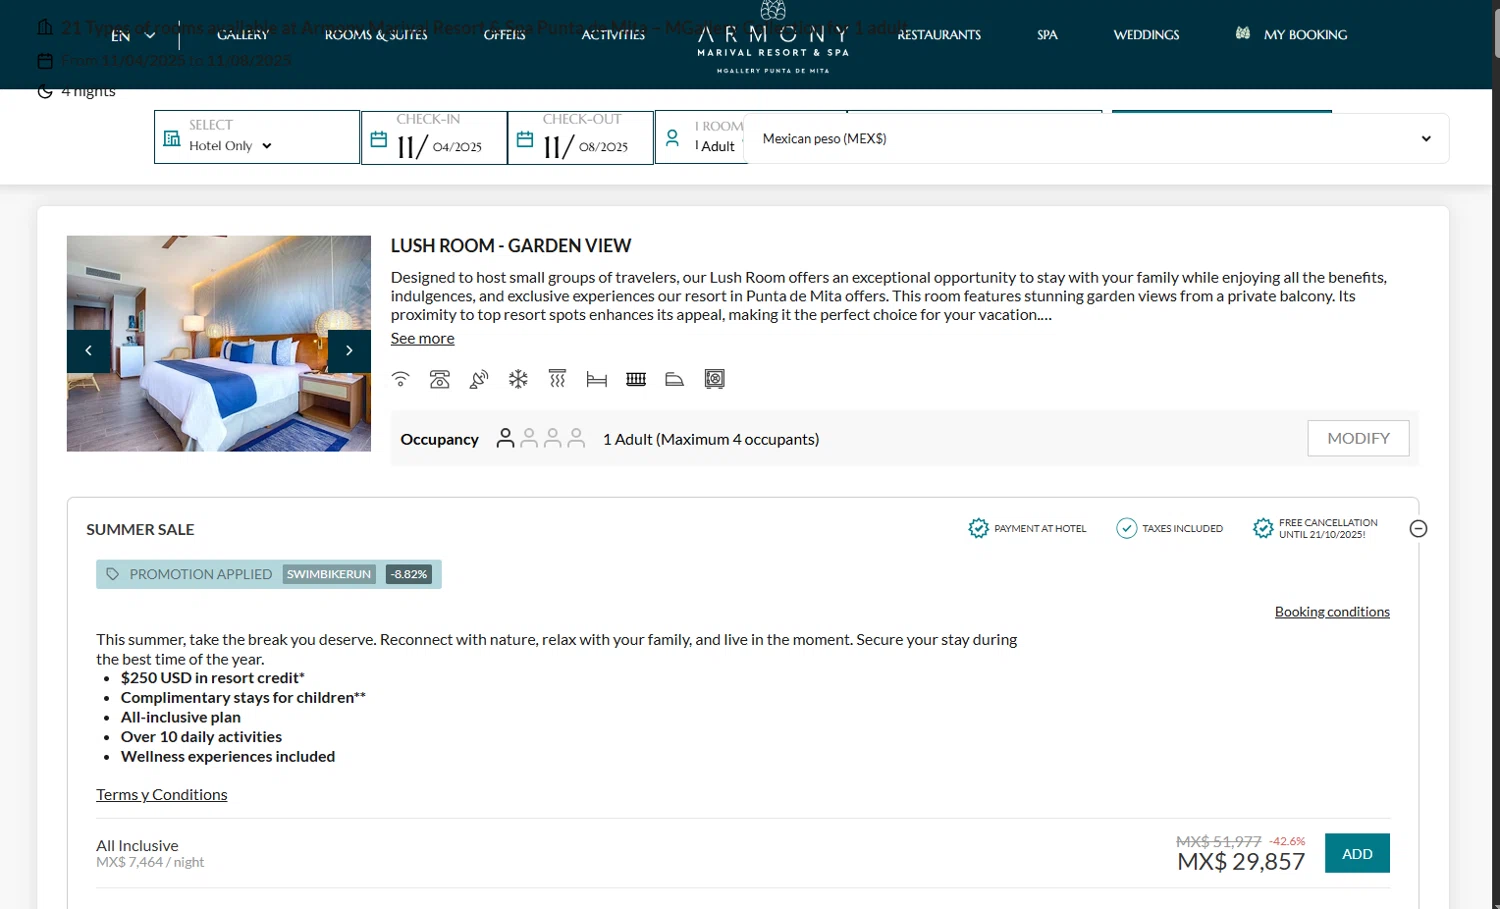Click the SWIMBIKERUN promo code tag

329,574
